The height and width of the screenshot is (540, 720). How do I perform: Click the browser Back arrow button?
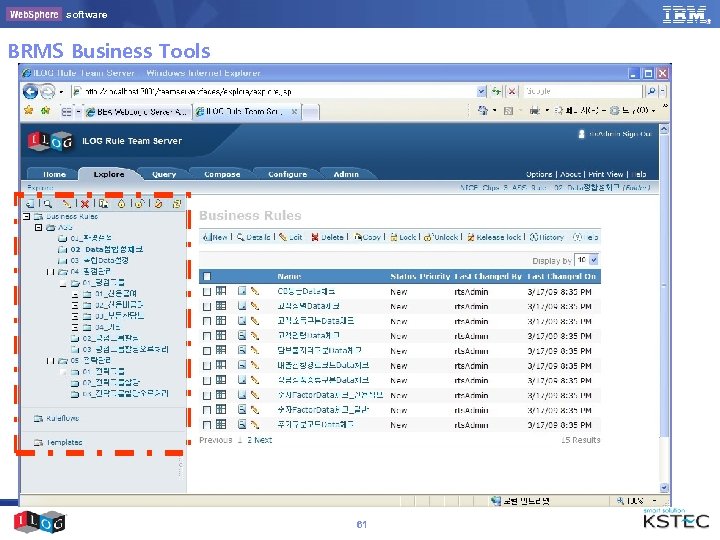pyautogui.click(x=31, y=92)
